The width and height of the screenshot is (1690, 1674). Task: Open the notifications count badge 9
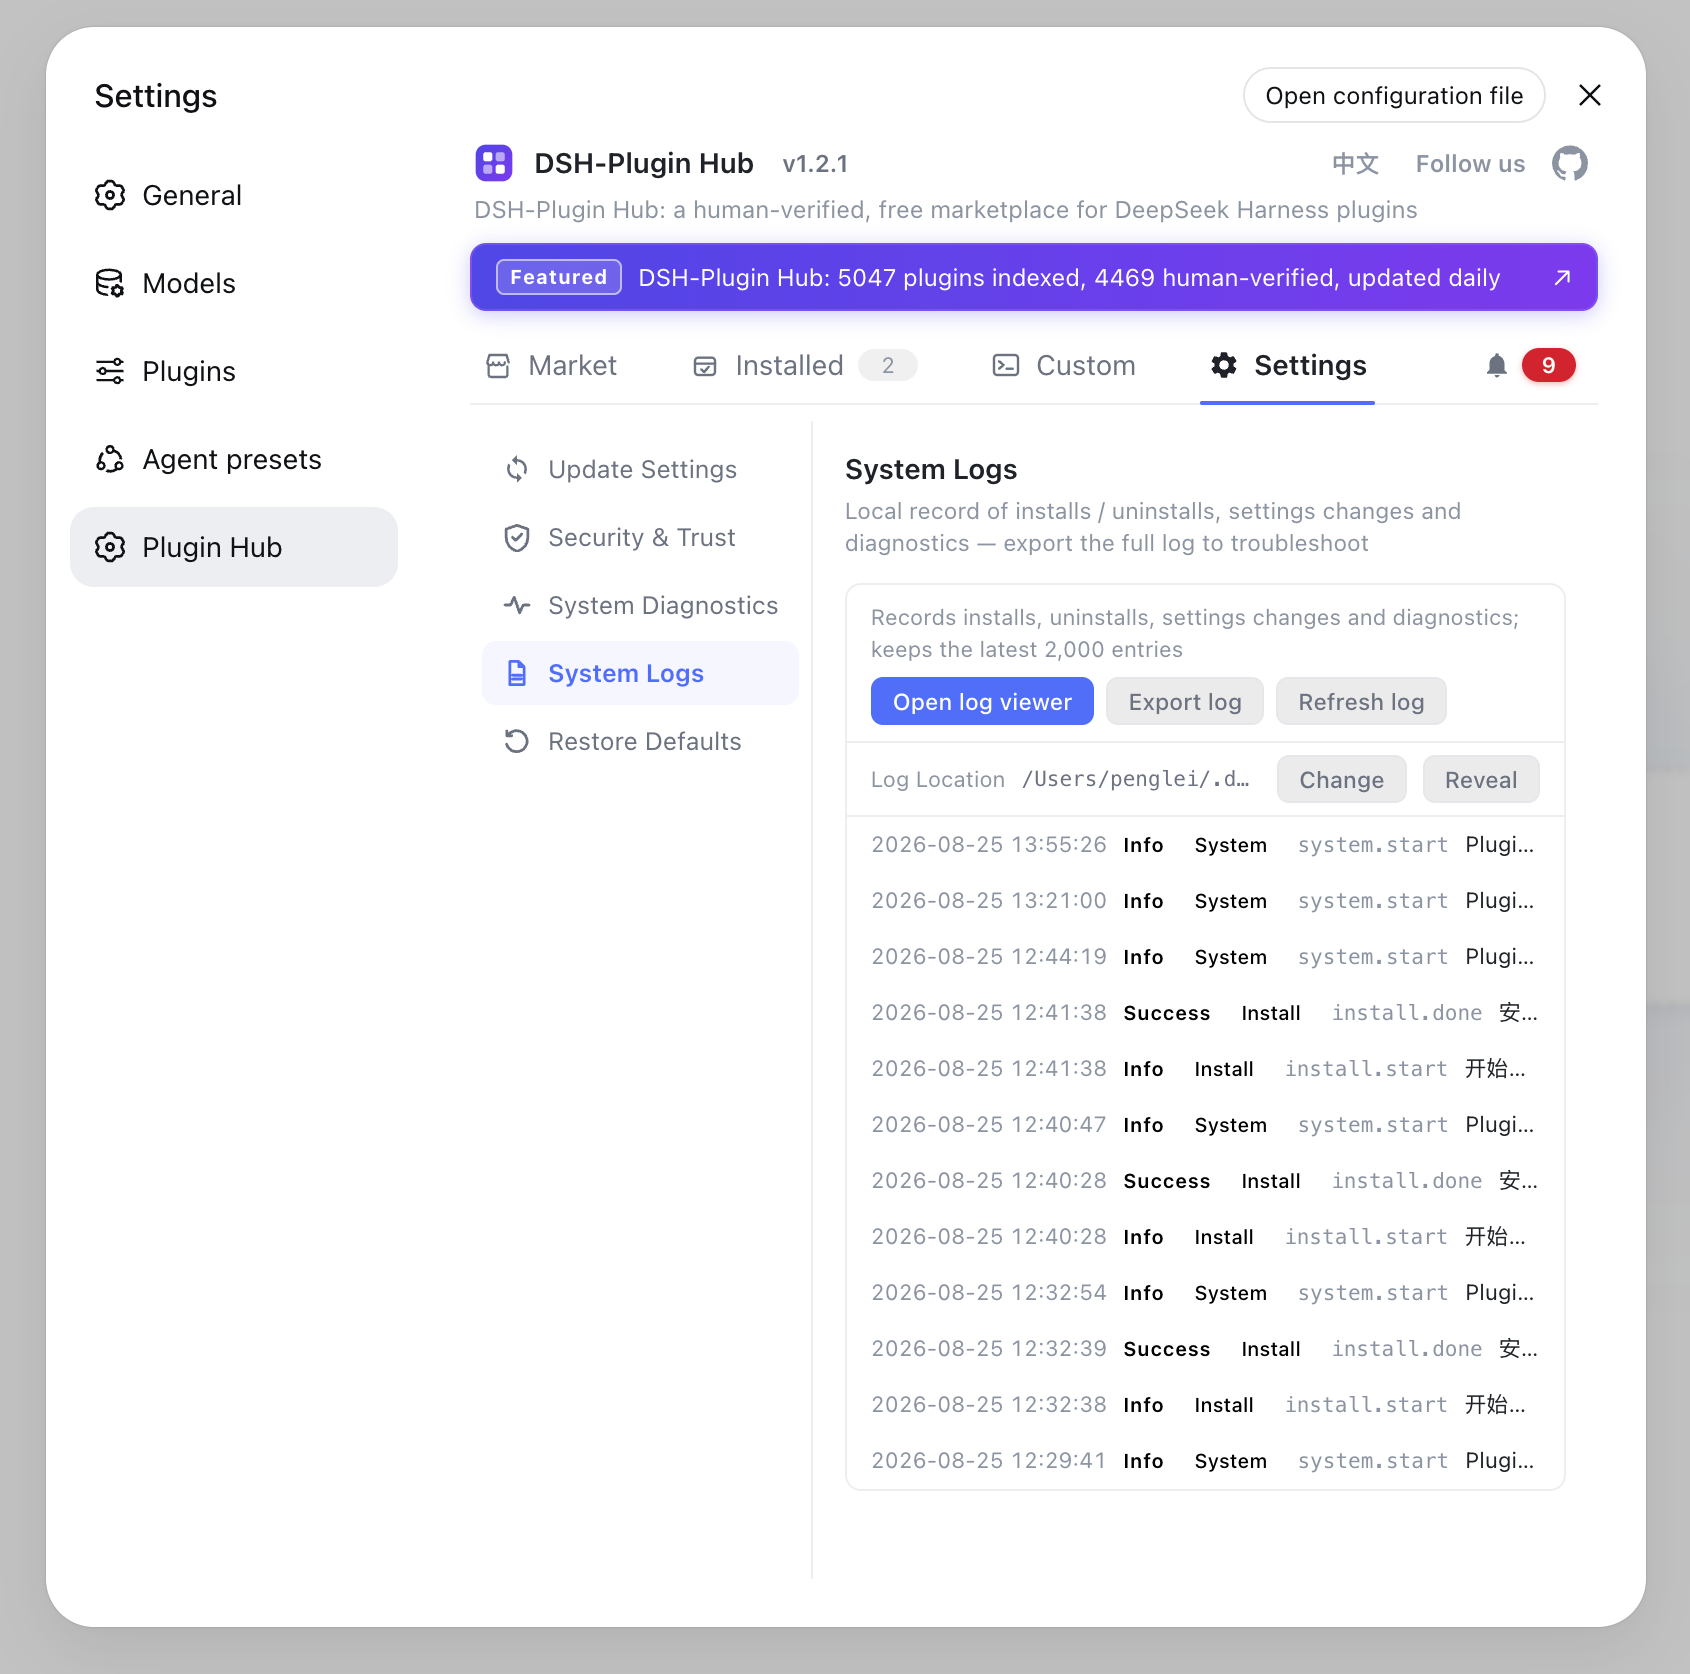1548,366
